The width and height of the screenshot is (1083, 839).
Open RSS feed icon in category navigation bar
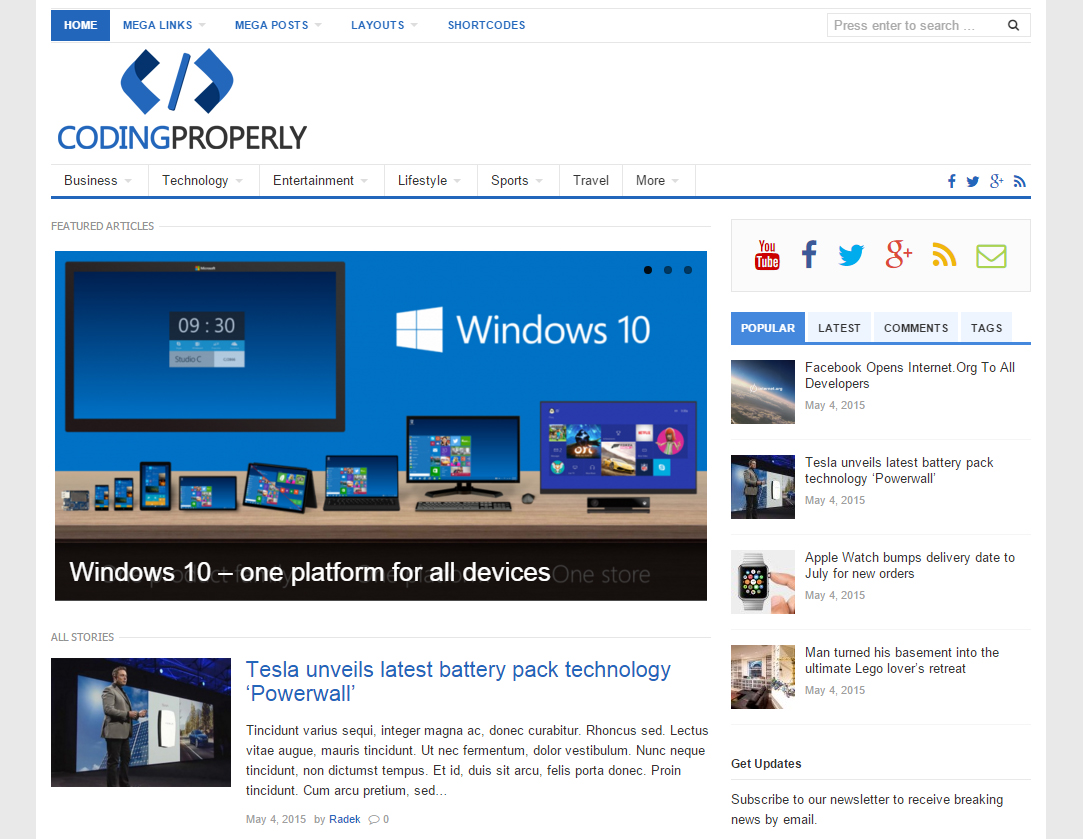pos(1019,182)
